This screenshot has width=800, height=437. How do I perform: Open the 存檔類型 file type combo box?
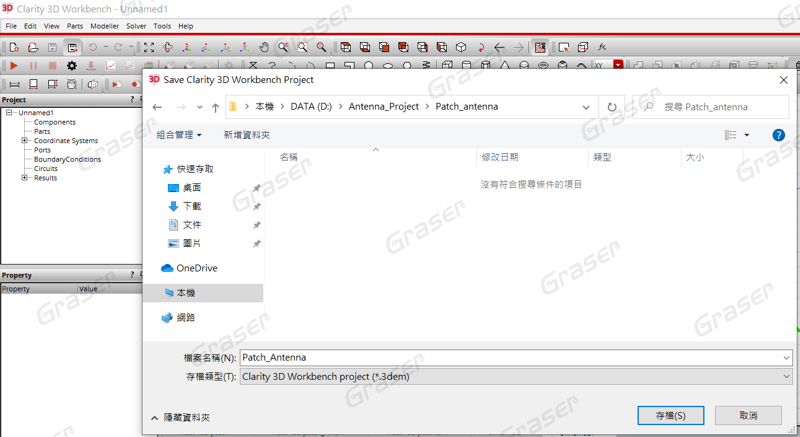[516, 377]
